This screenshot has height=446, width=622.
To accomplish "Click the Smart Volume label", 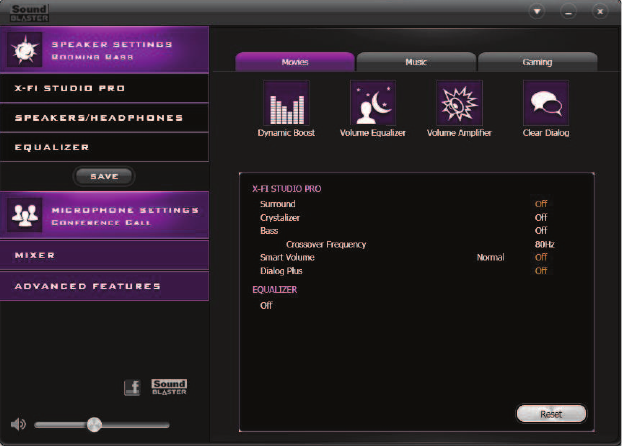I will pos(287,257).
